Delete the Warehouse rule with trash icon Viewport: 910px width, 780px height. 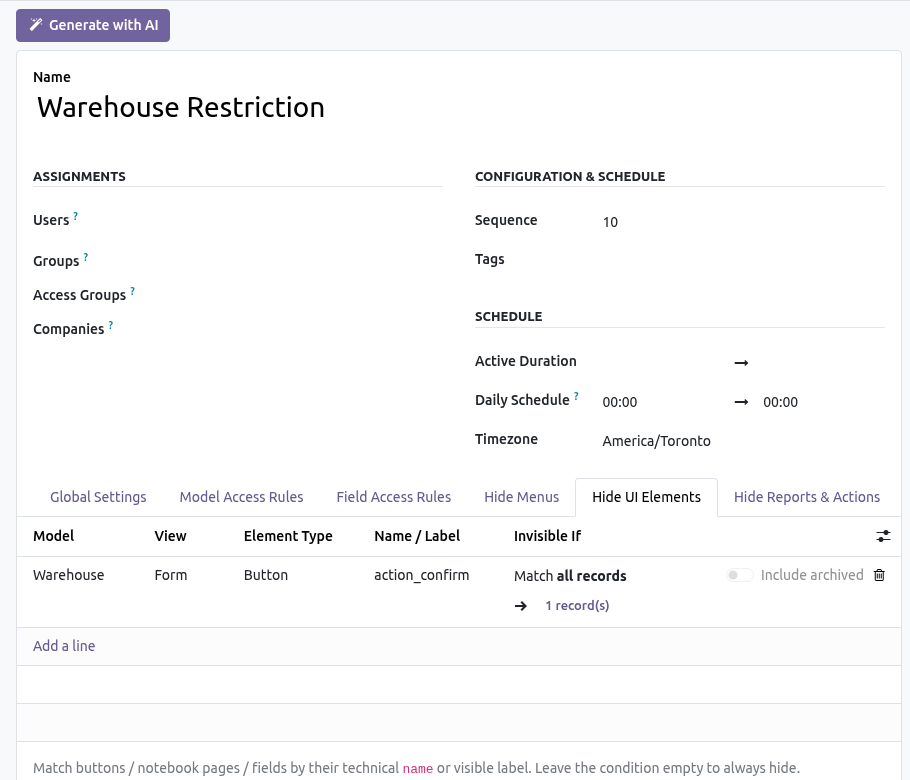click(879, 575)
